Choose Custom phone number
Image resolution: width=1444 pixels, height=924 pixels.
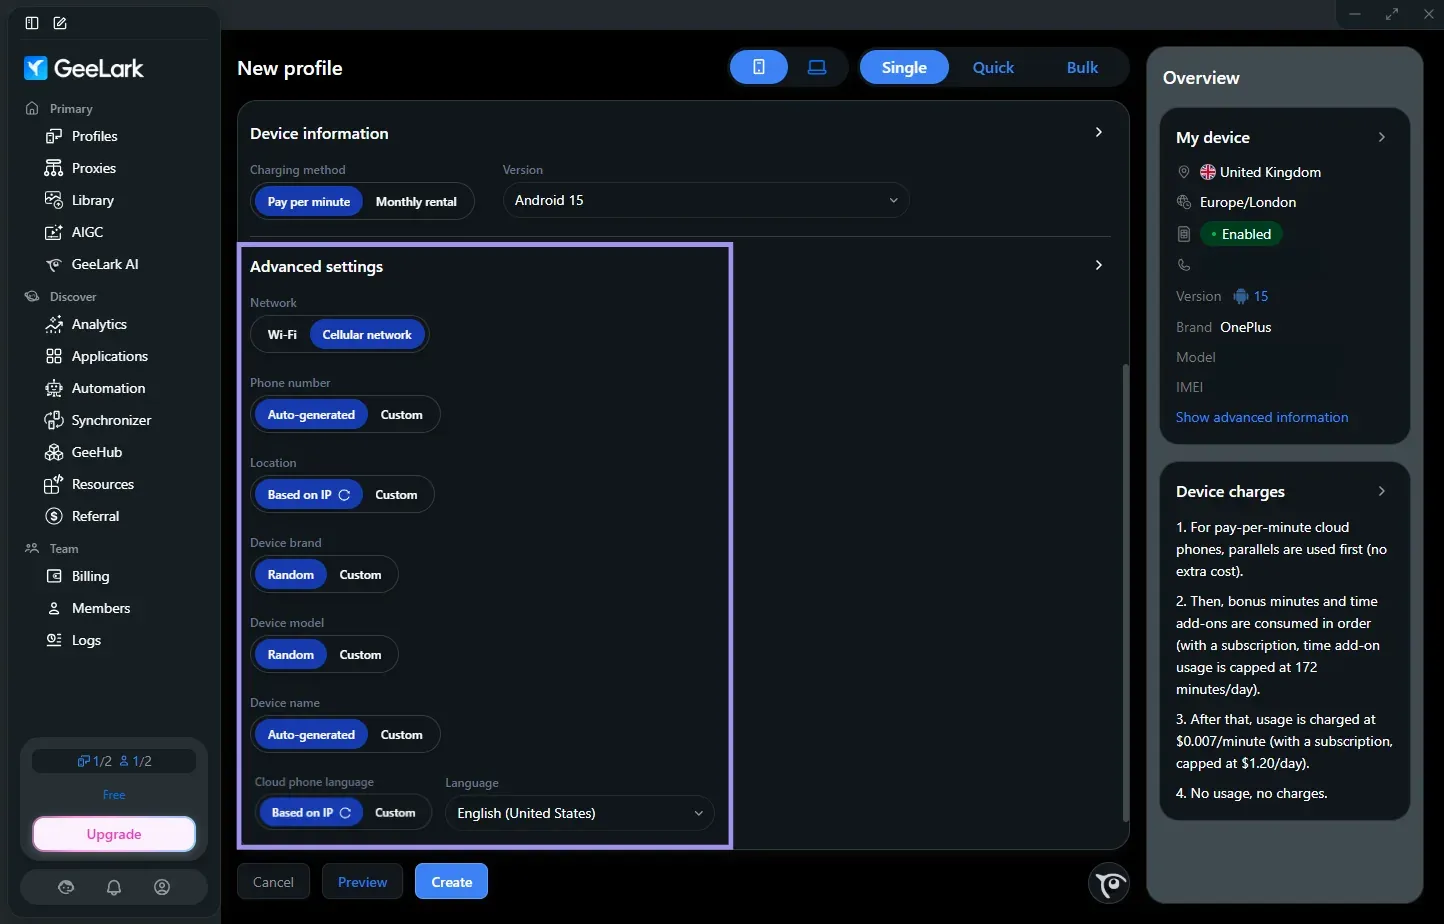402,414
